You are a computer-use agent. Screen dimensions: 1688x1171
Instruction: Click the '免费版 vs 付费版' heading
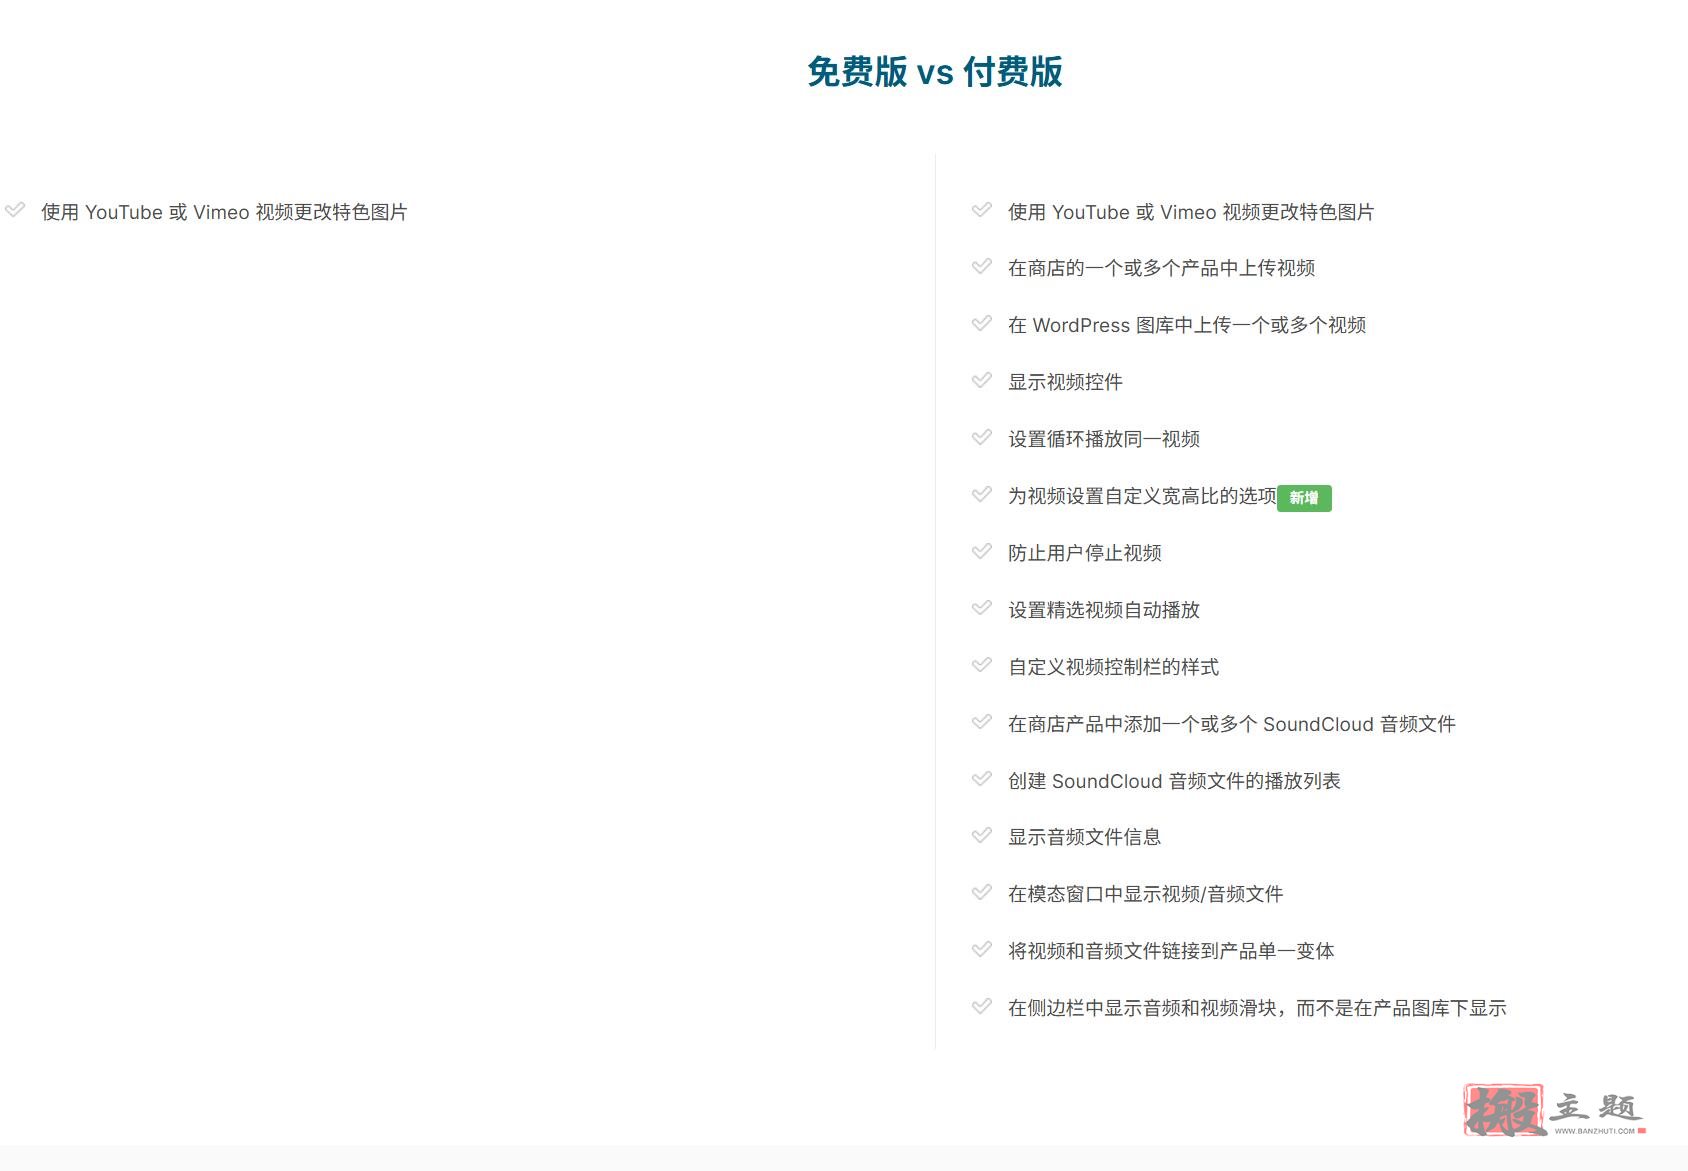935,72
